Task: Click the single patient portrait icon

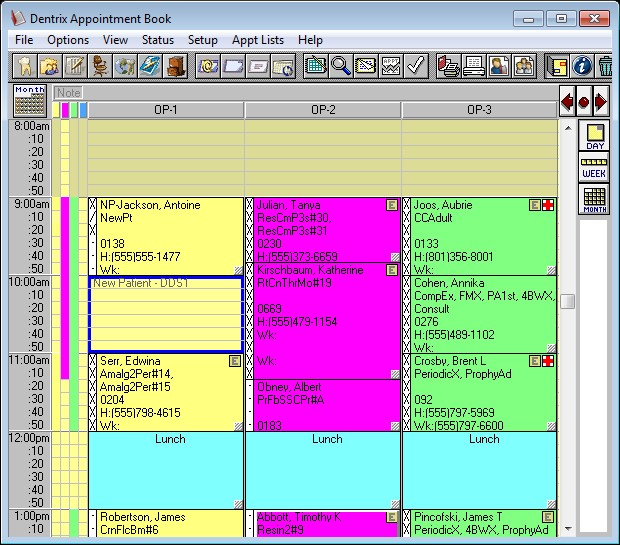Action: tap(499, 66)
